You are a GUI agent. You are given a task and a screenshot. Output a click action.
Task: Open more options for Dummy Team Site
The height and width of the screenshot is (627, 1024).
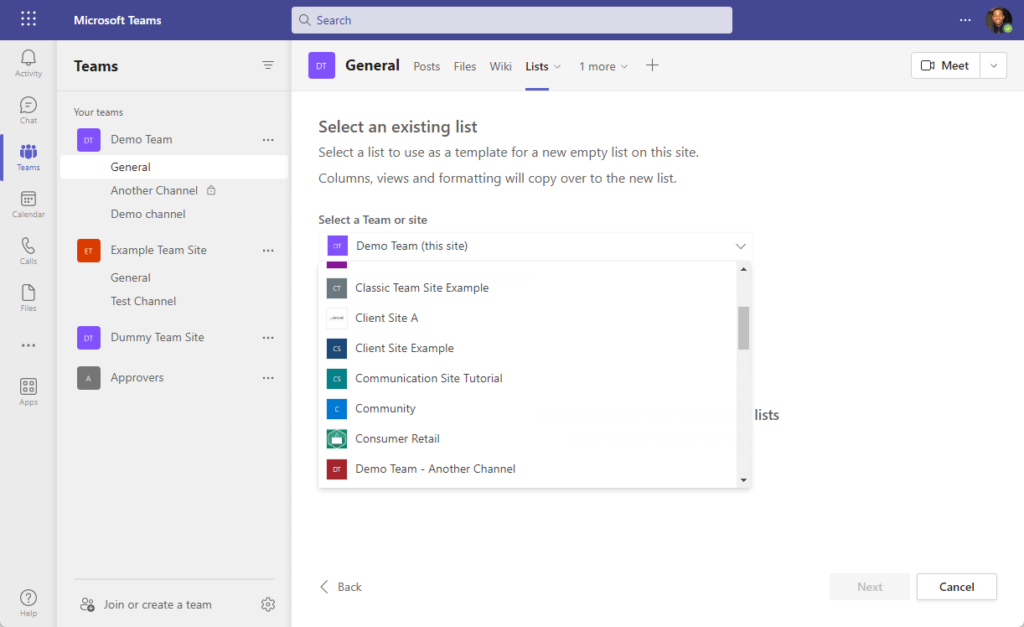[268, 338]
